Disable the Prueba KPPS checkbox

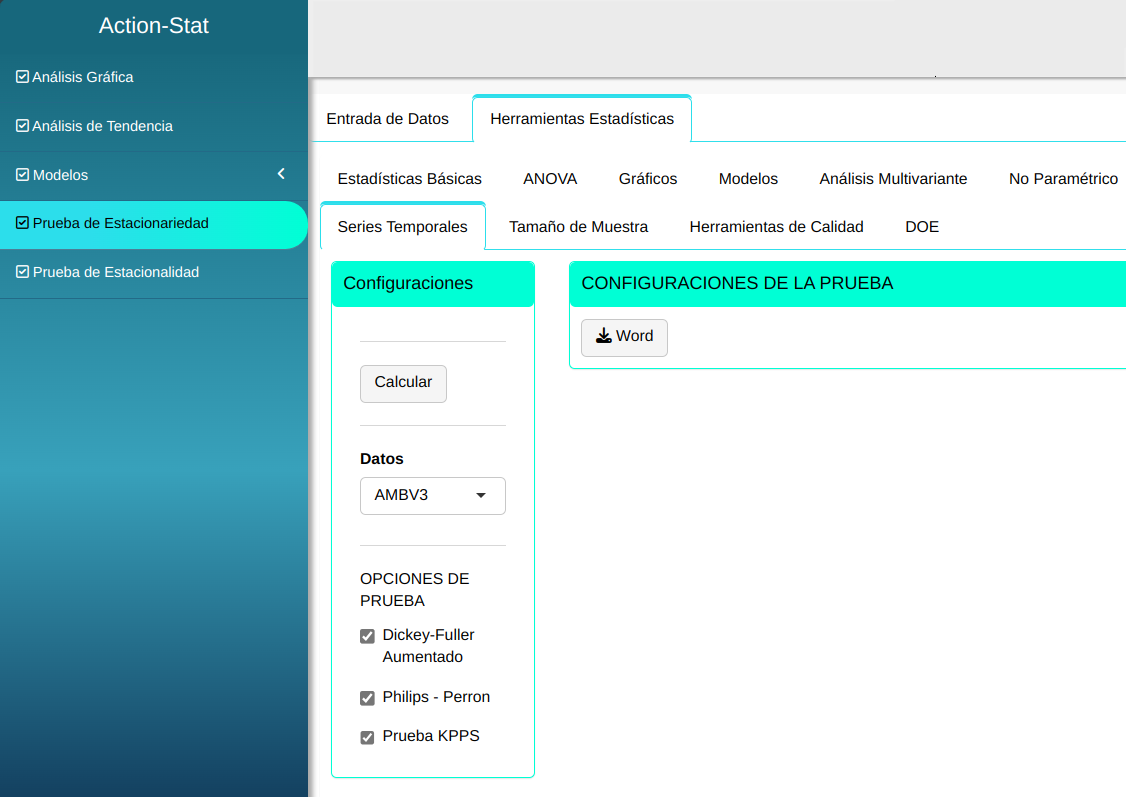coord(367,737)
